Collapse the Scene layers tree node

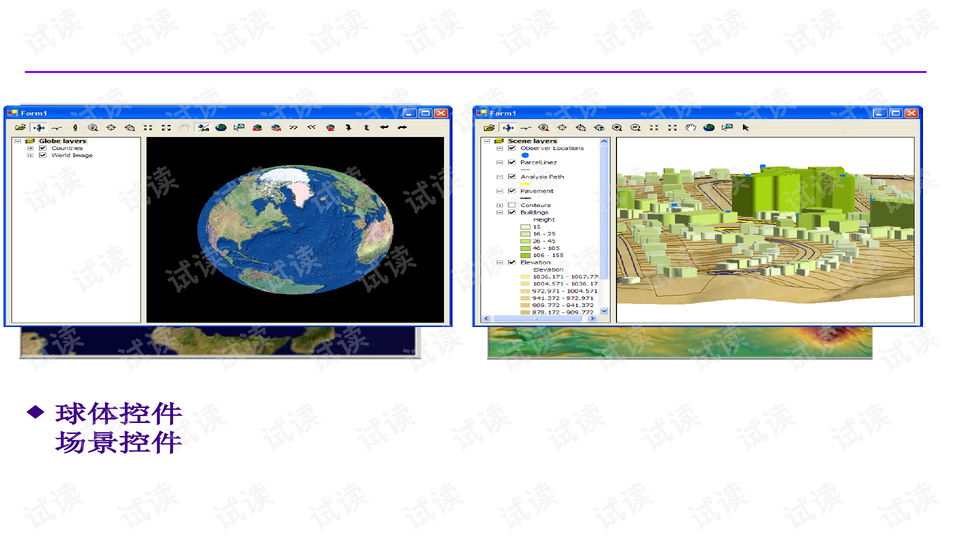pyautogui.click(x=487, y=141)
